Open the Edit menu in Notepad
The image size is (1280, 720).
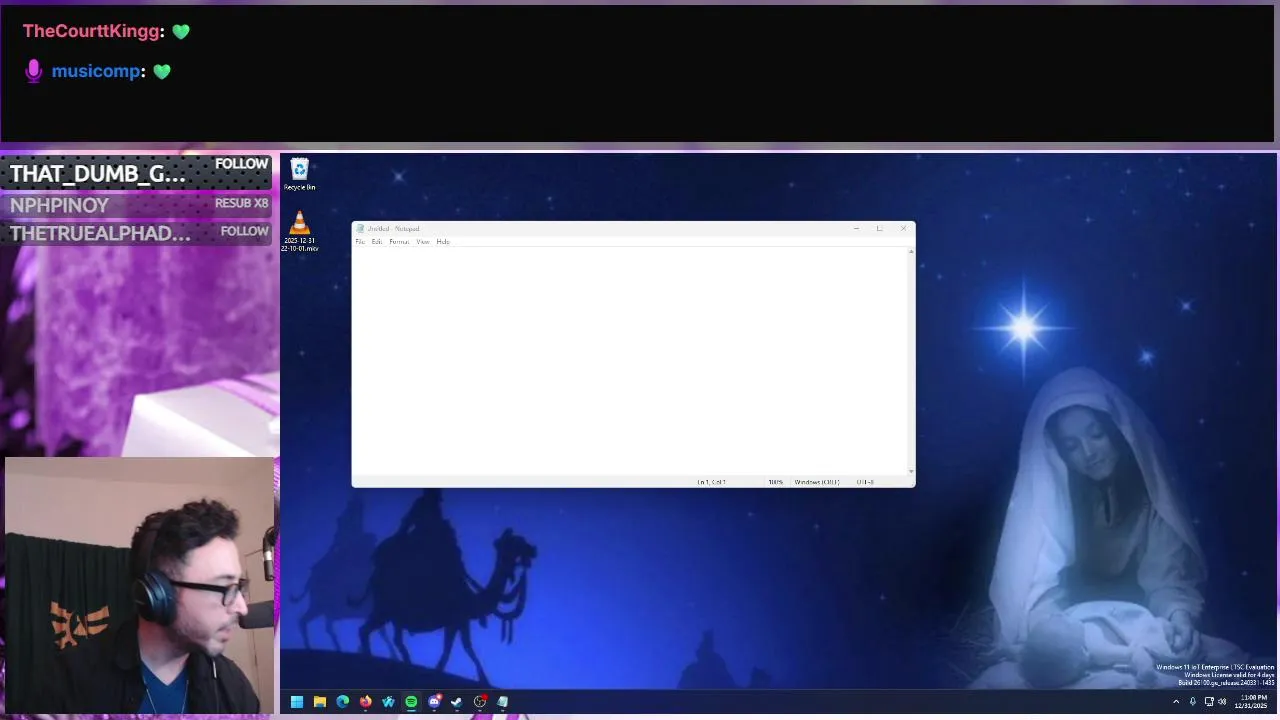pyautogui.click(x=377, y=242)
